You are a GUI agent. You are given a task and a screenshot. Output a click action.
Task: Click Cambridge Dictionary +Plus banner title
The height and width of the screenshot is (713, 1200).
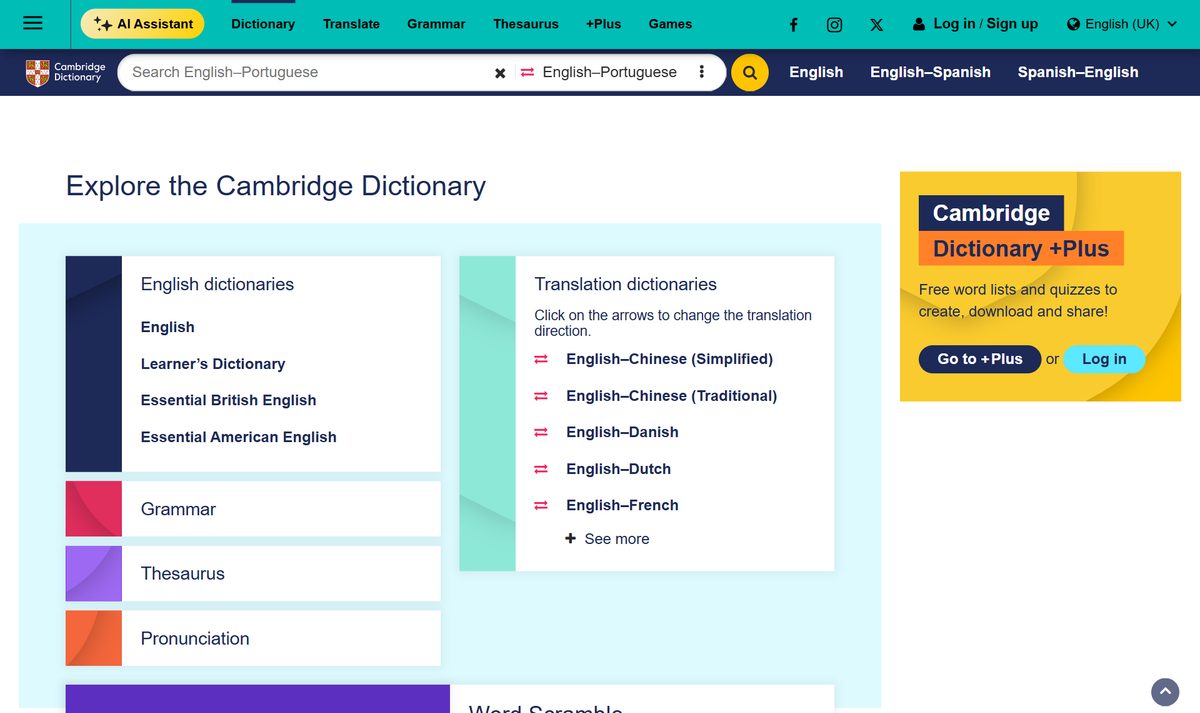coord(1021,231)
